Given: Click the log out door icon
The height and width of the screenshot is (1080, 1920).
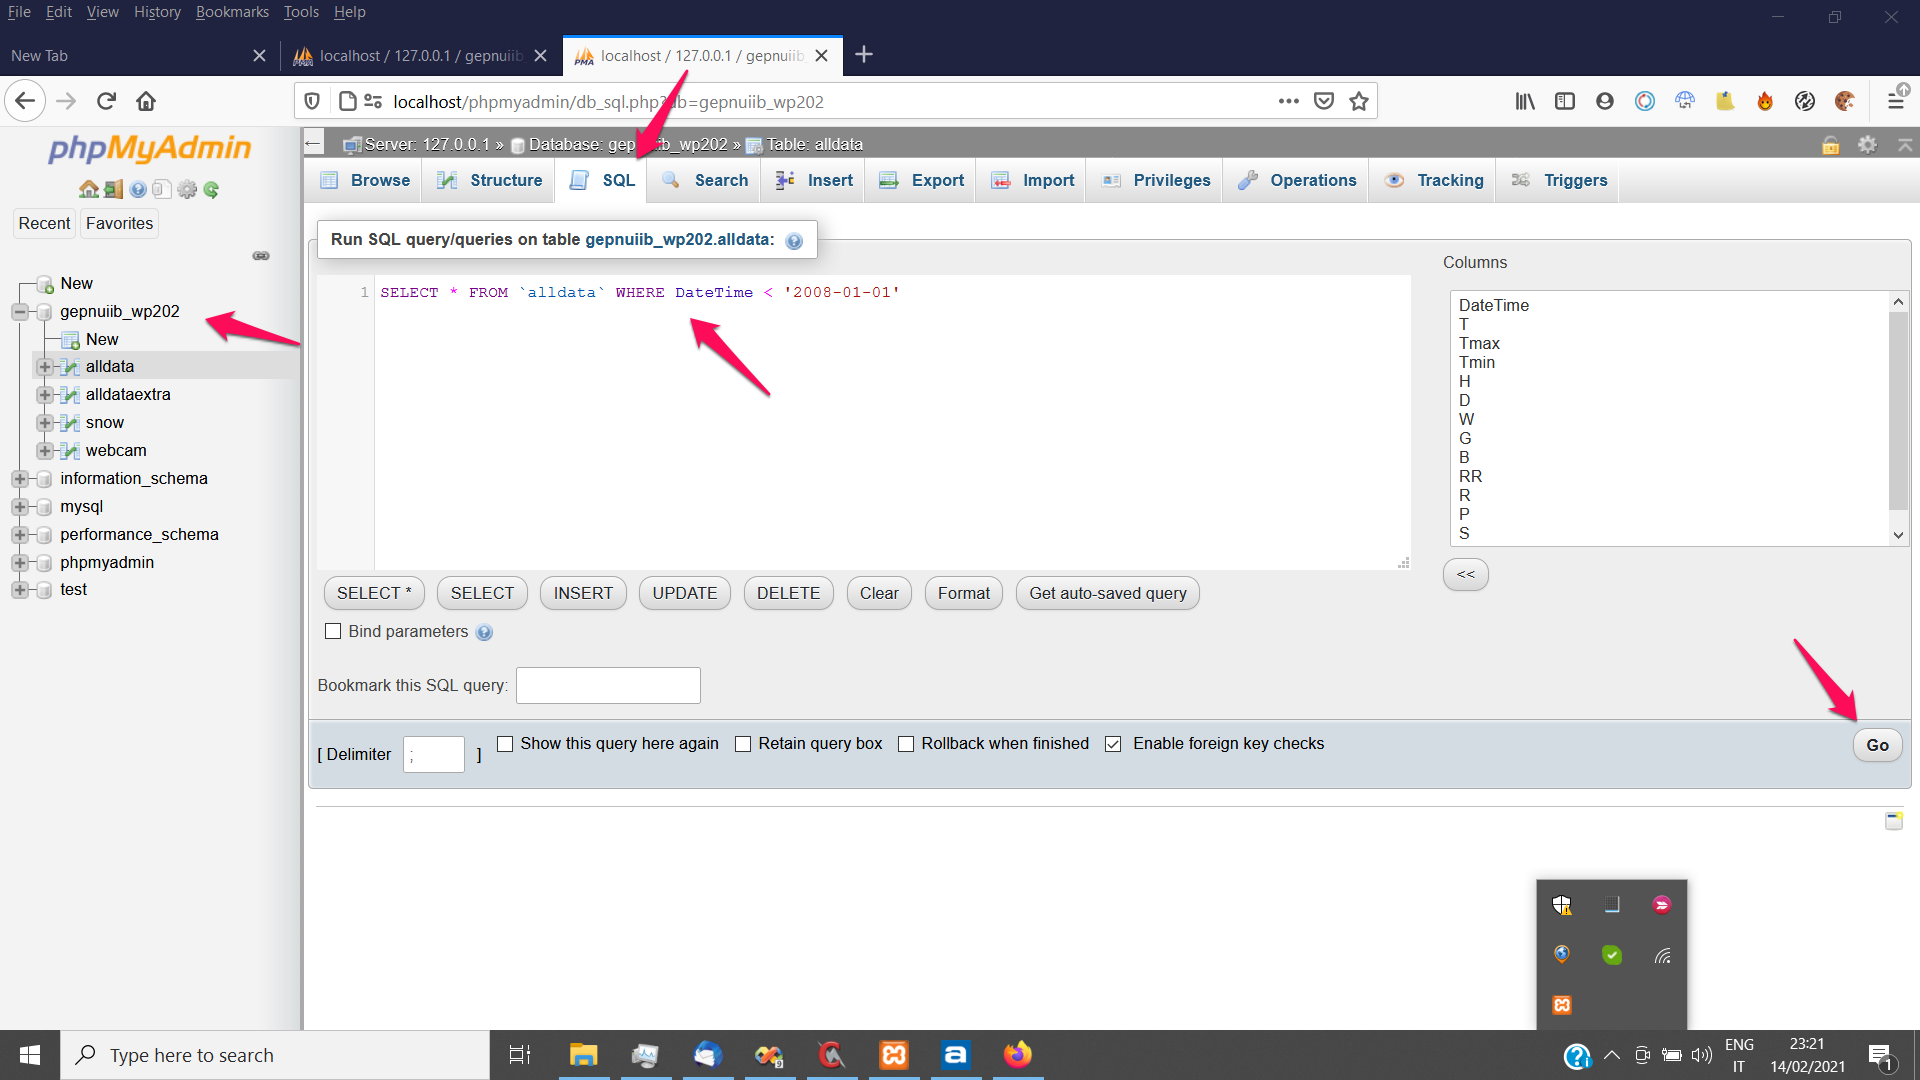Looking at the screenshot, I should click(x=113, y=189).
